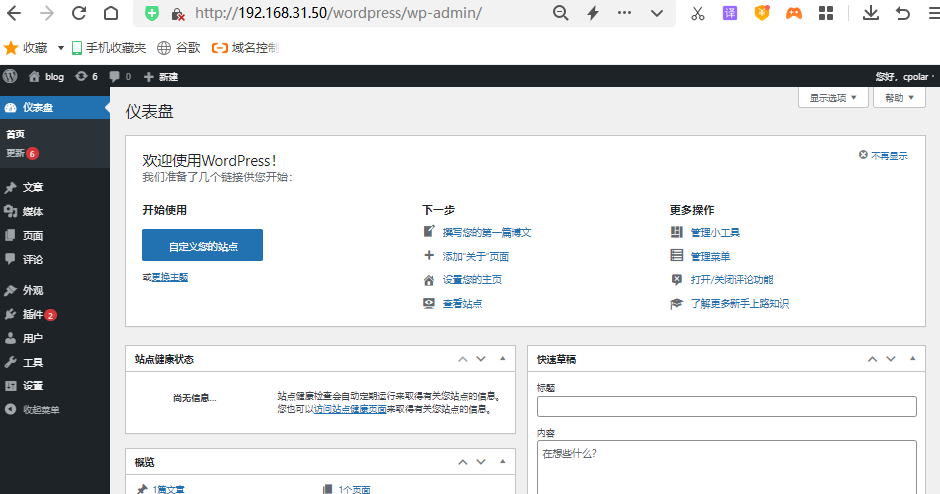The height and width of the screenshot is (494, 940).
Task: Toggle 快速草稿 panel collapse triangle
Action: (912, 359)
